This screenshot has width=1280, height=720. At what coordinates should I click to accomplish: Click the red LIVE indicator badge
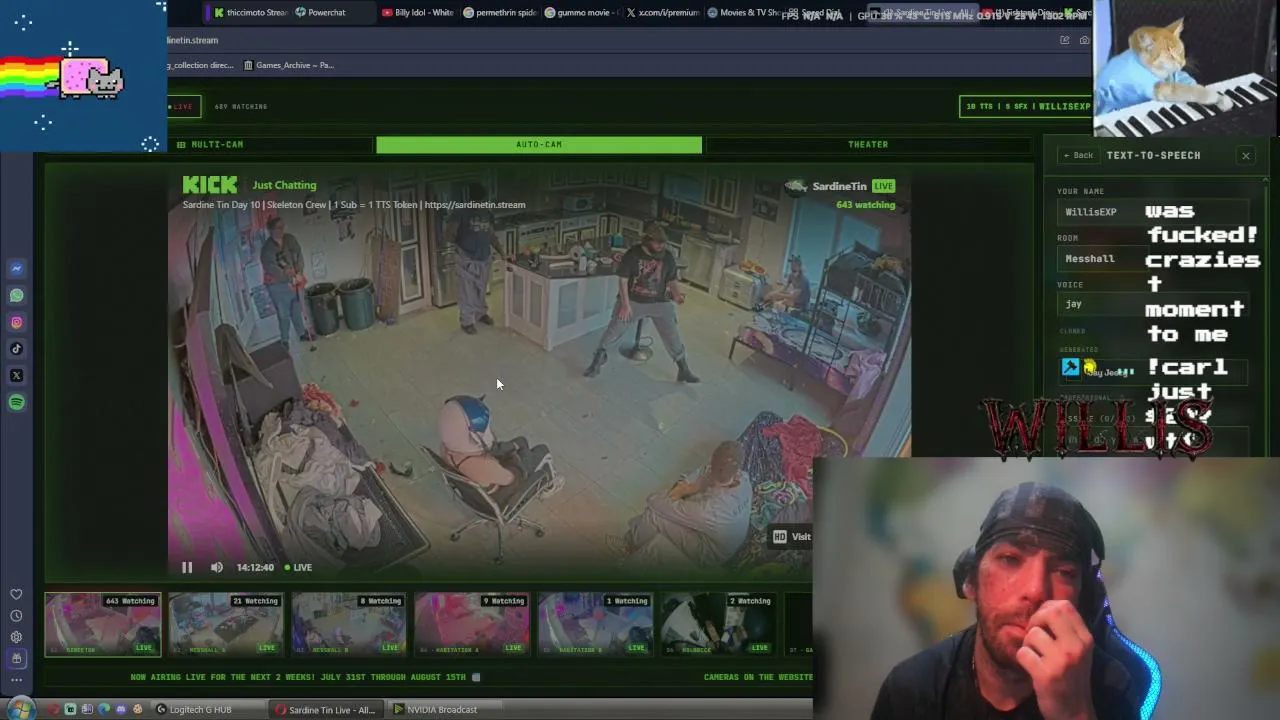[x=183, y=106]
